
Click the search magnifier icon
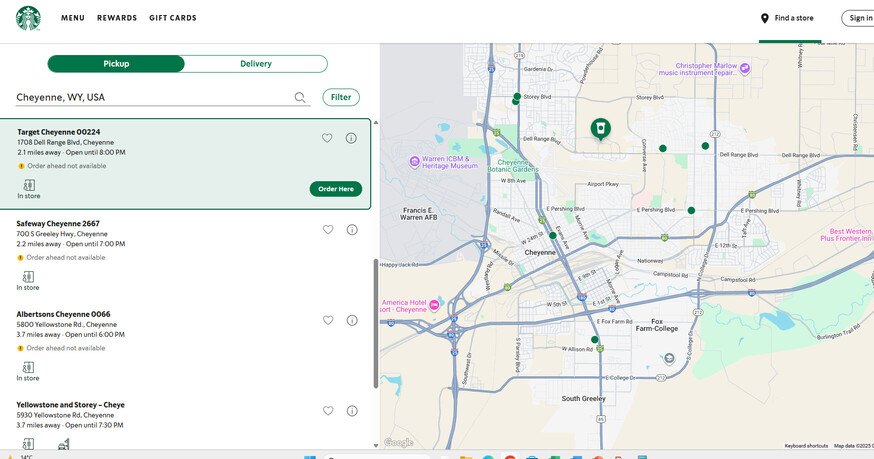pyautogui.click(x=300, y=98)
